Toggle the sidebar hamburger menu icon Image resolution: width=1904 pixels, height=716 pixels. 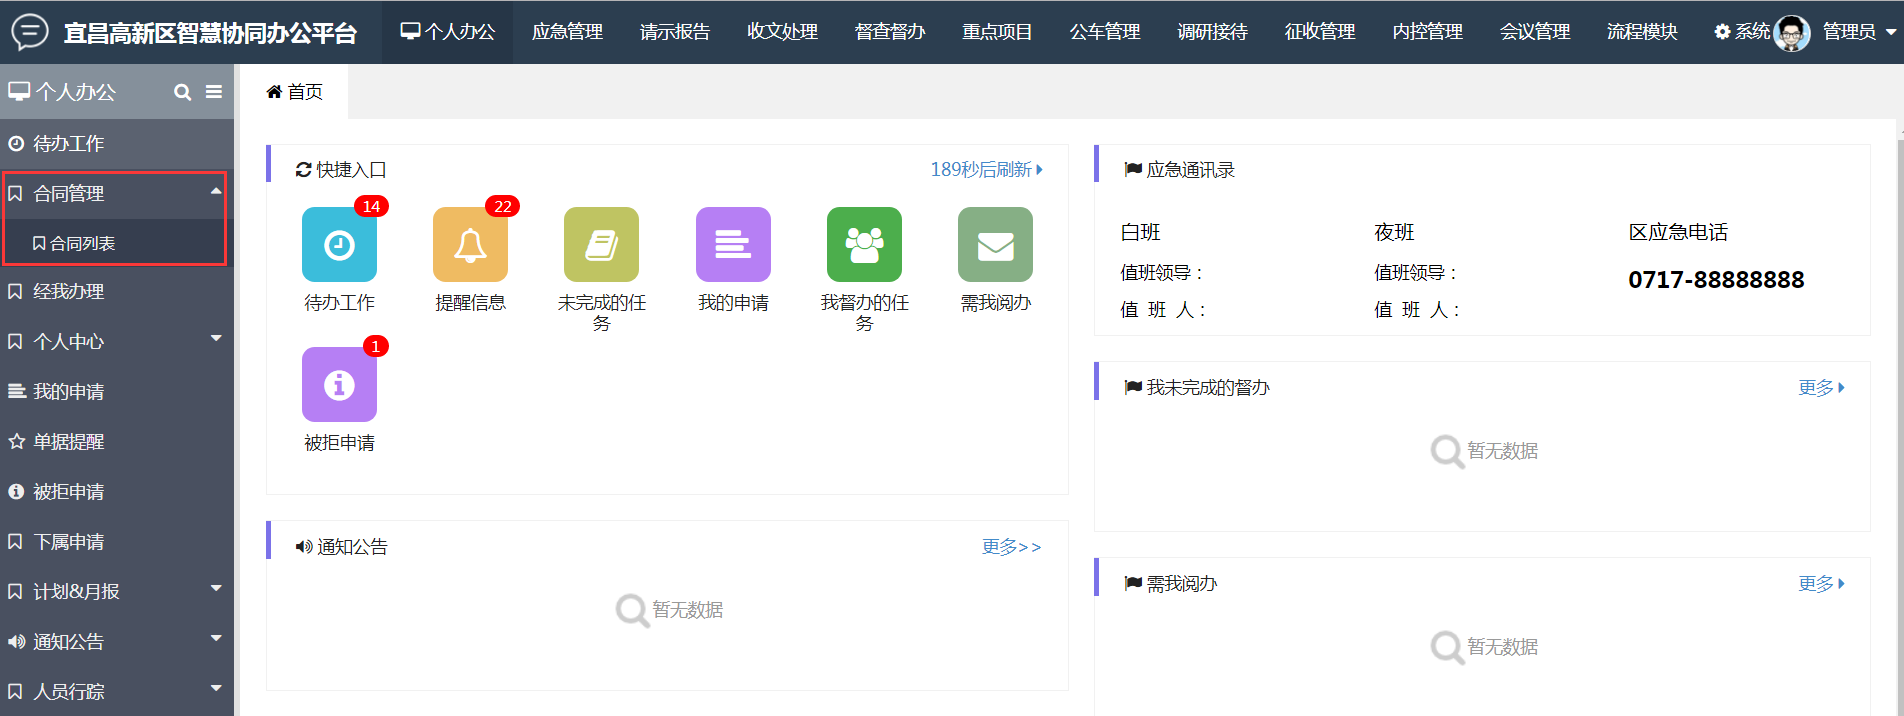pos(214,92)
